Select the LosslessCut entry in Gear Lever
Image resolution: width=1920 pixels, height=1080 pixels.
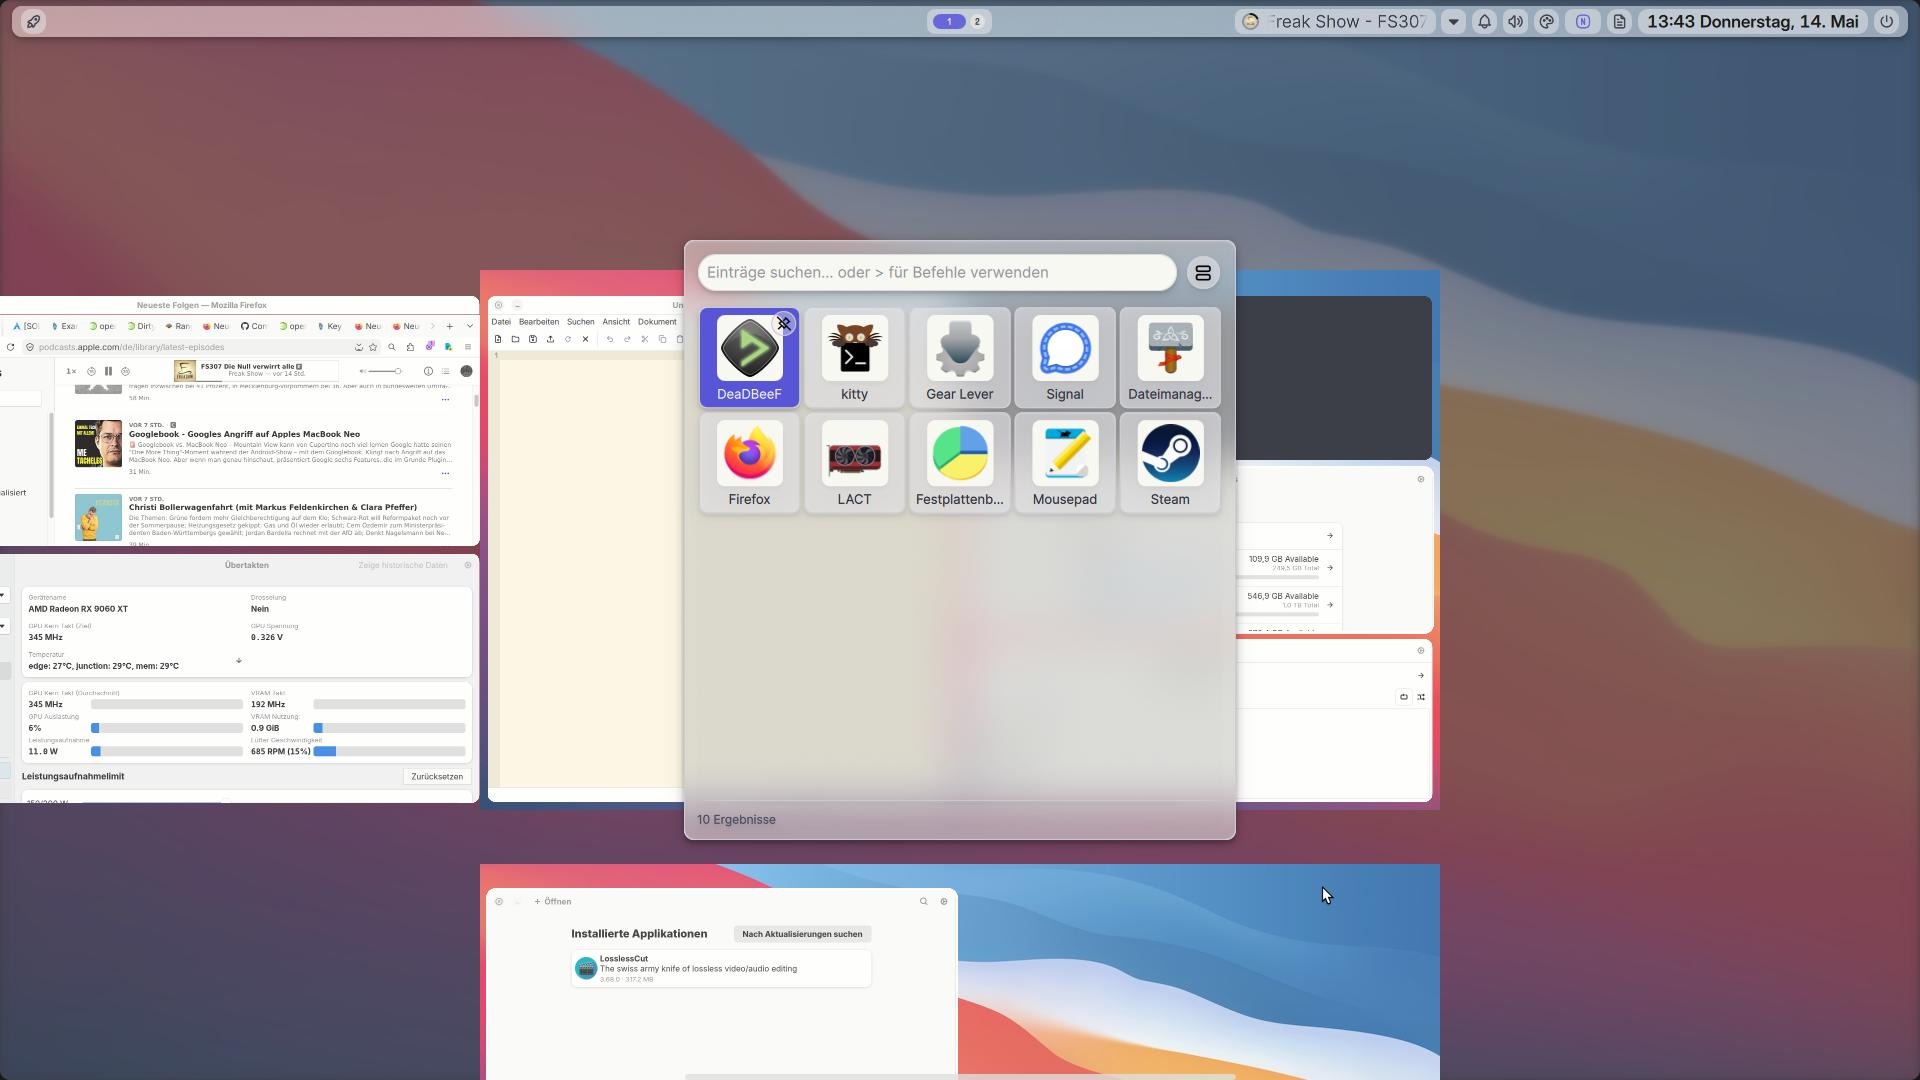[x=721, y=968]
